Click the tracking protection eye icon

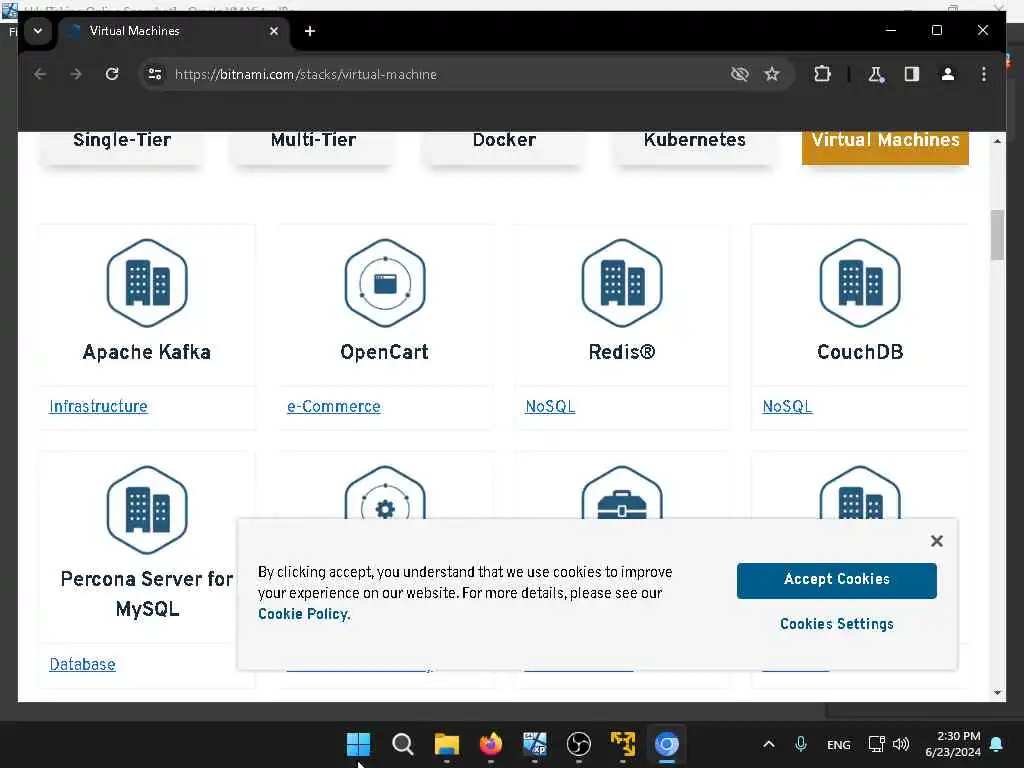point(739,74)
